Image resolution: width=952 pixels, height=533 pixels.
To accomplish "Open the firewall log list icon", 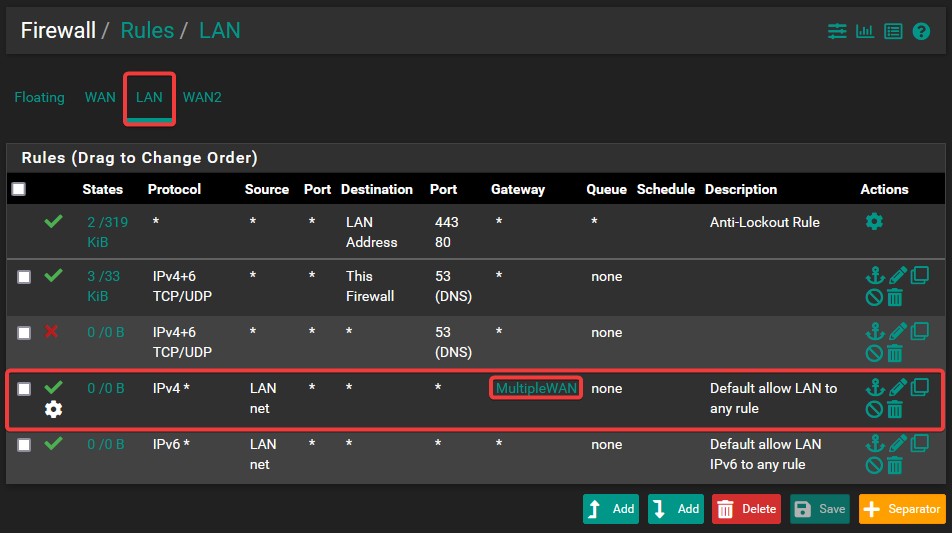I will (x=893, y=31).
